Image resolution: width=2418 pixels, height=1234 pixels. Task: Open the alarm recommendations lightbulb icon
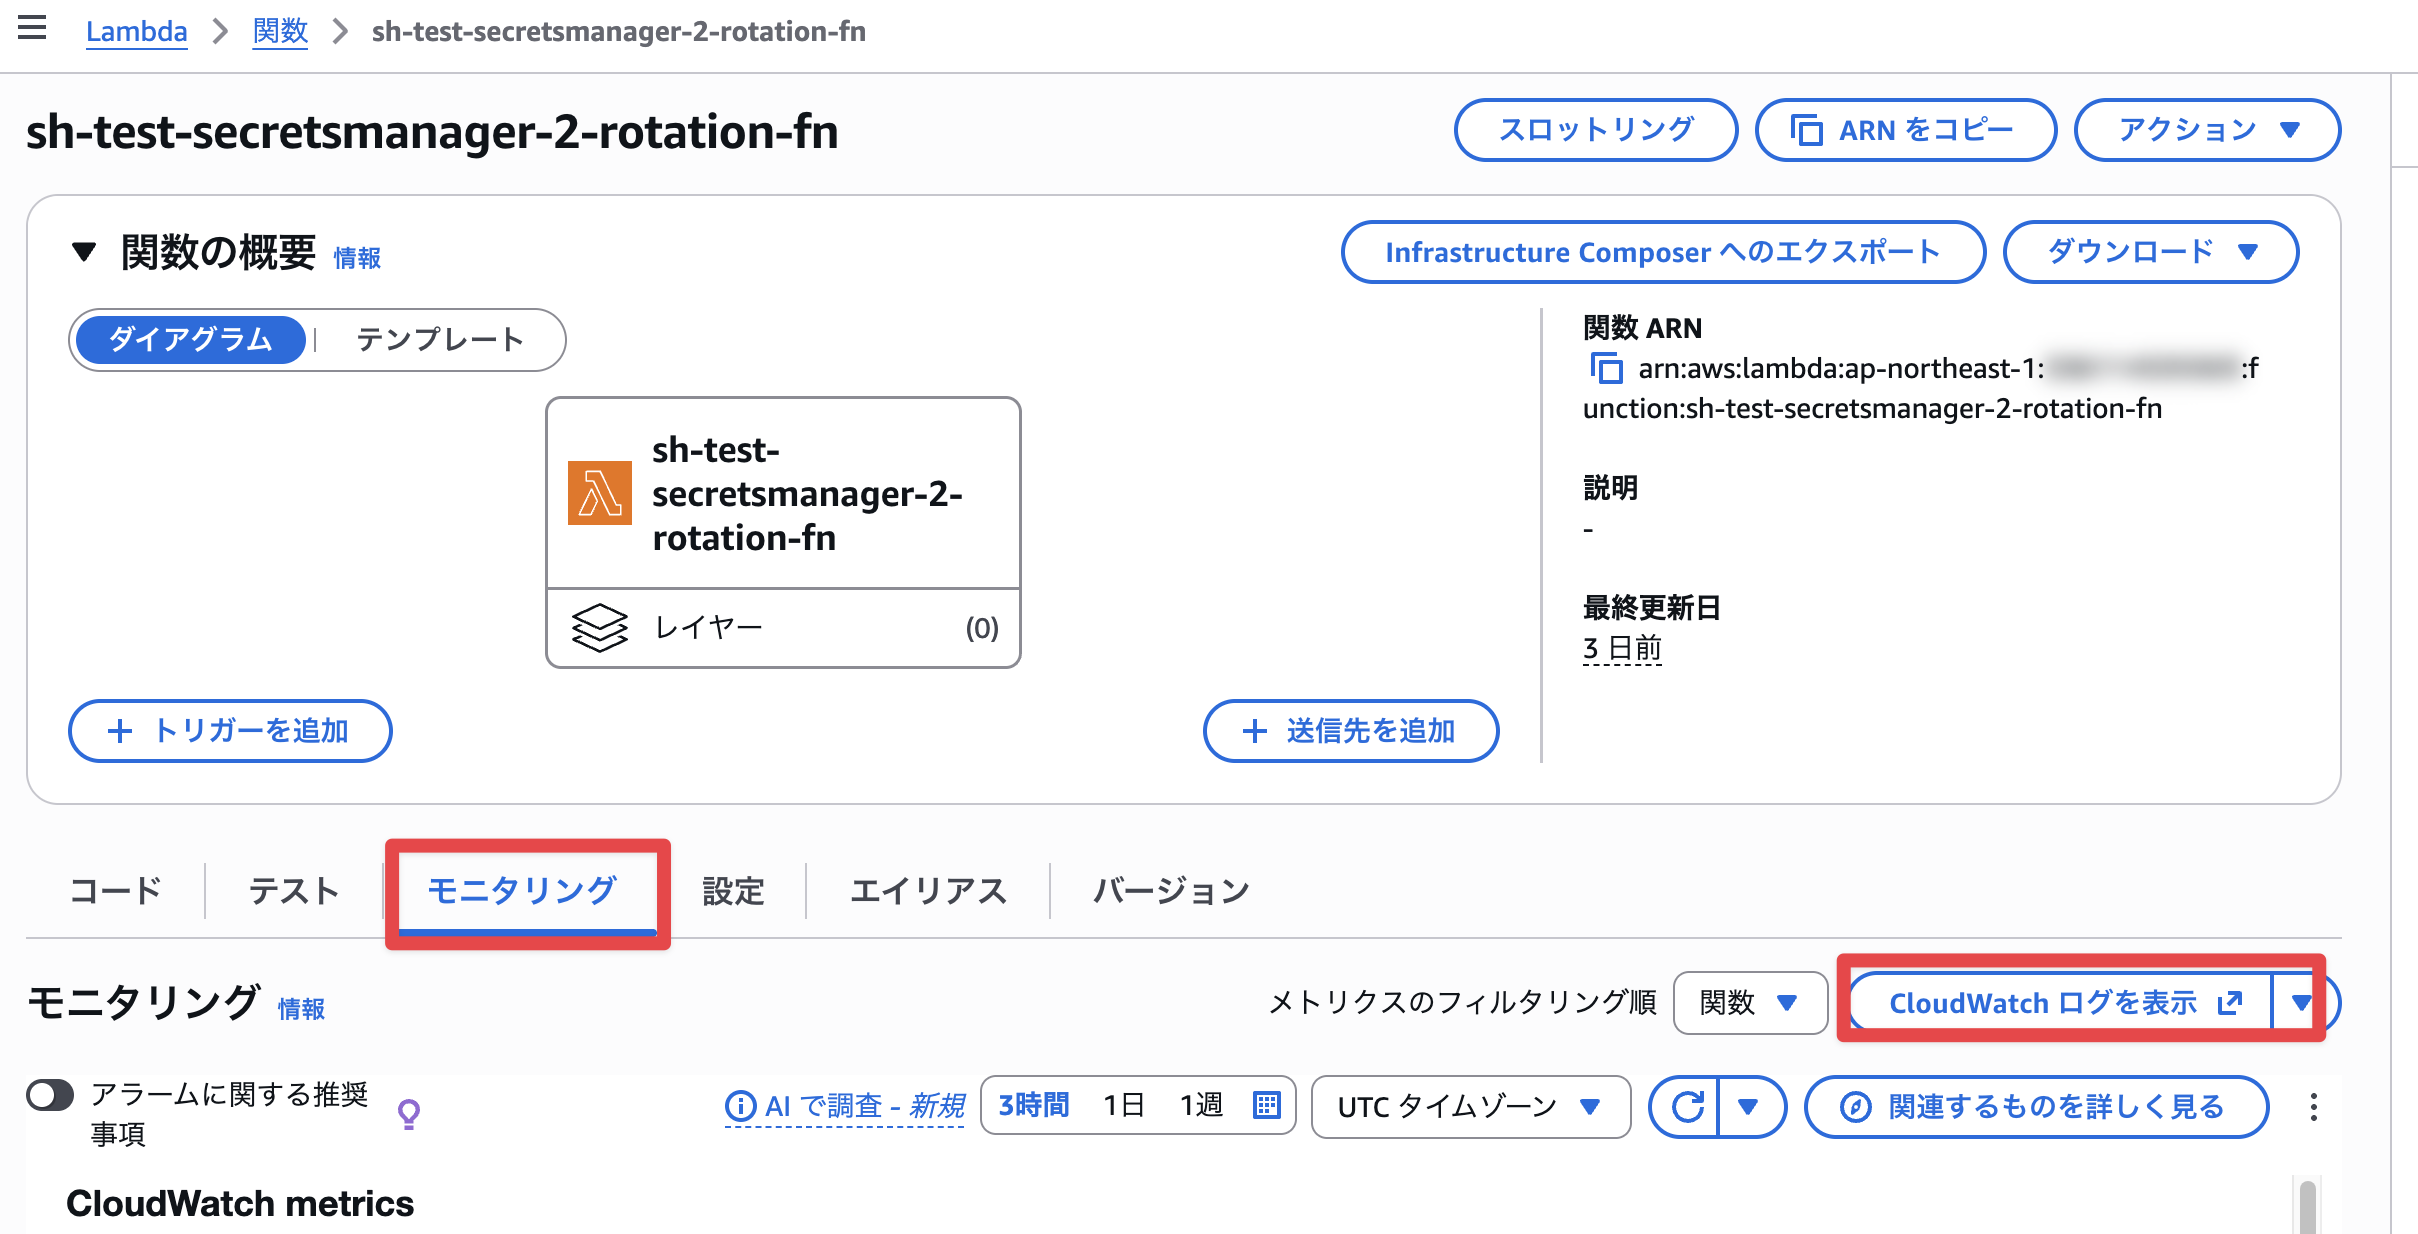point(409,1113)
